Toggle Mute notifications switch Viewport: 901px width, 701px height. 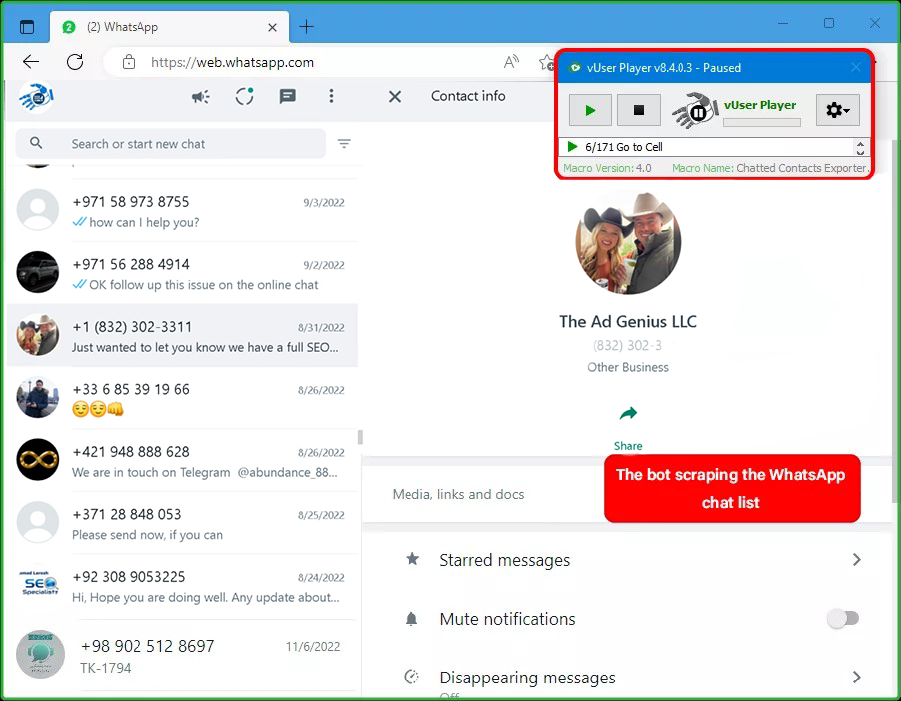843,619
